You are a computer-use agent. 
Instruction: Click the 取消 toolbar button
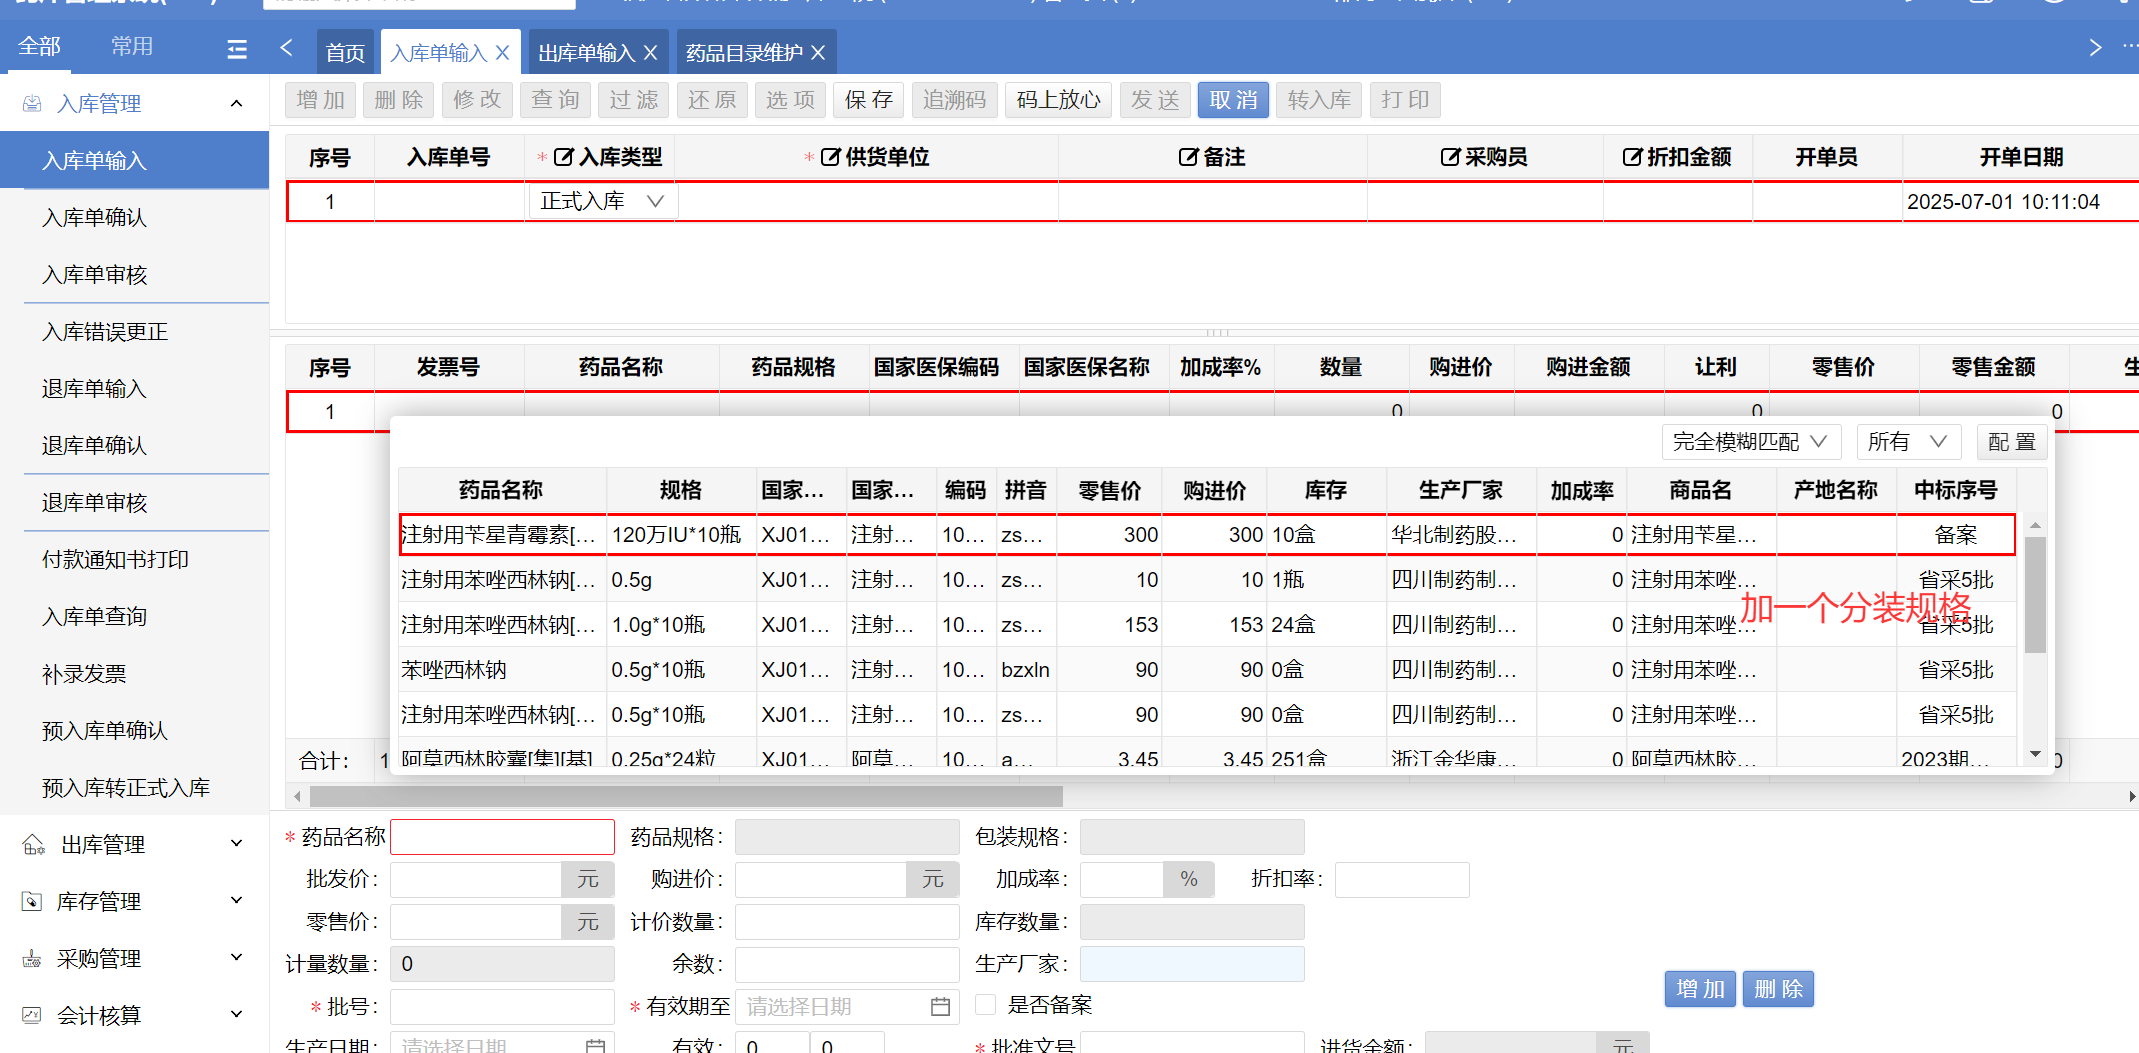1233,100
